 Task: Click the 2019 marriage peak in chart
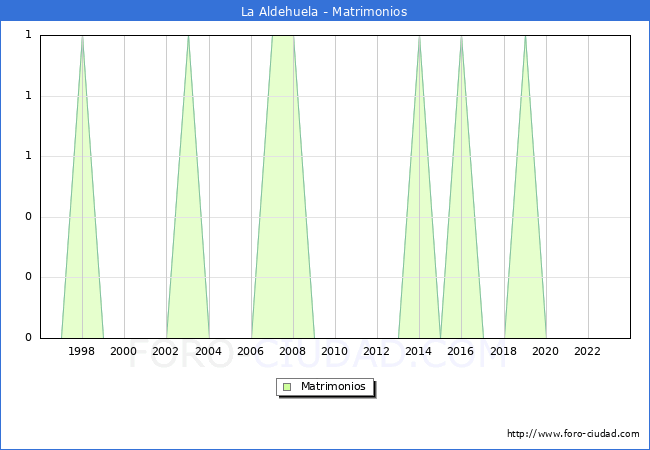(525, 186)
